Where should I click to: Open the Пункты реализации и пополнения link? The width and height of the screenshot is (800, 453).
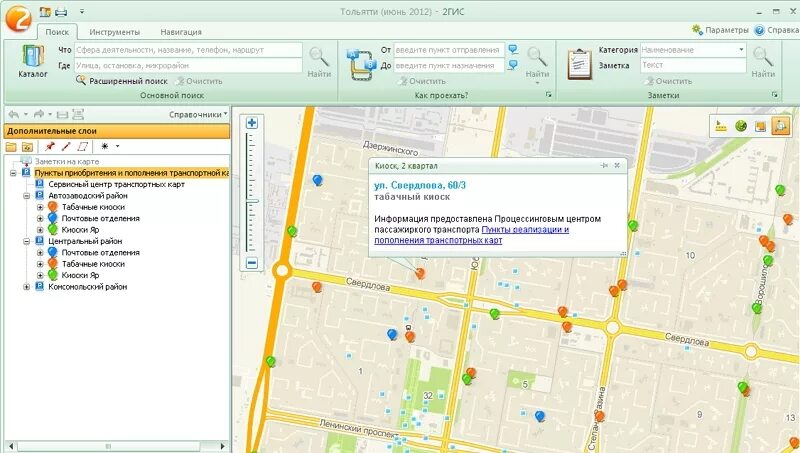(x=471, y=235)
